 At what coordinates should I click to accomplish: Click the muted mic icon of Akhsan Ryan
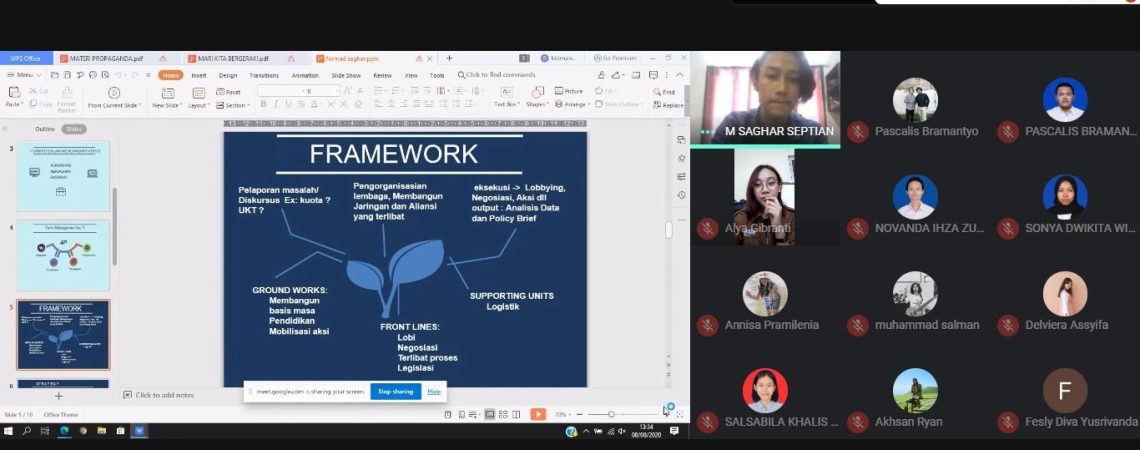(x=858, y=422)
